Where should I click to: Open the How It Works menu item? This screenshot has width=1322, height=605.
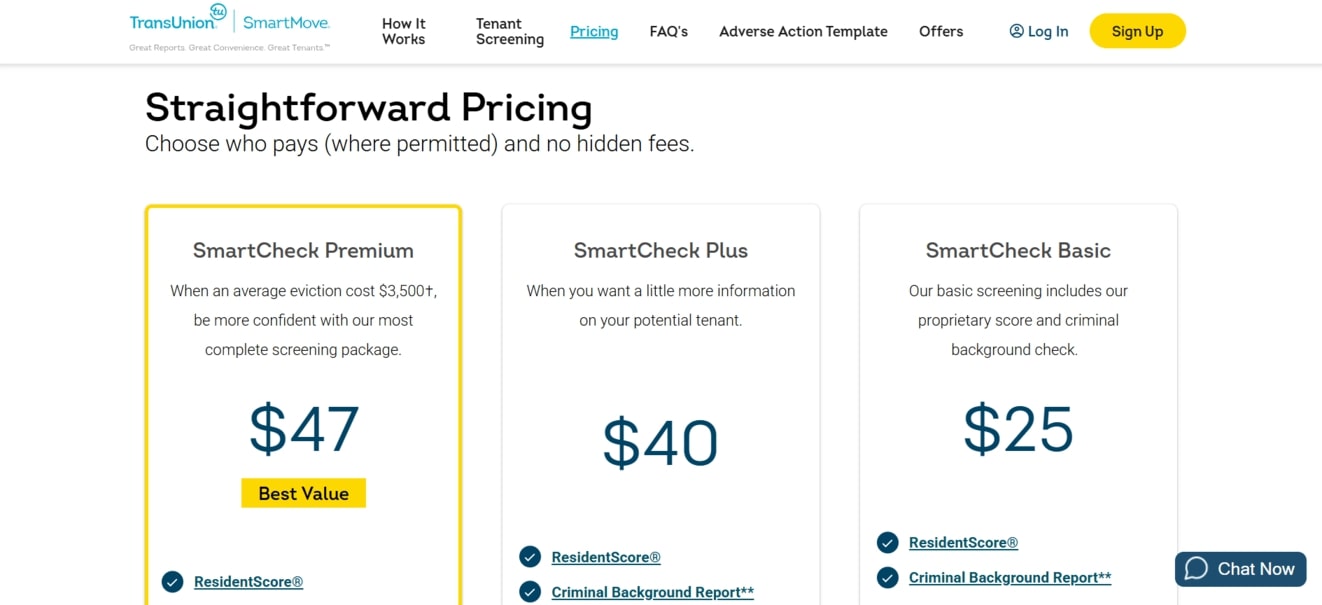tap(403, 31)
